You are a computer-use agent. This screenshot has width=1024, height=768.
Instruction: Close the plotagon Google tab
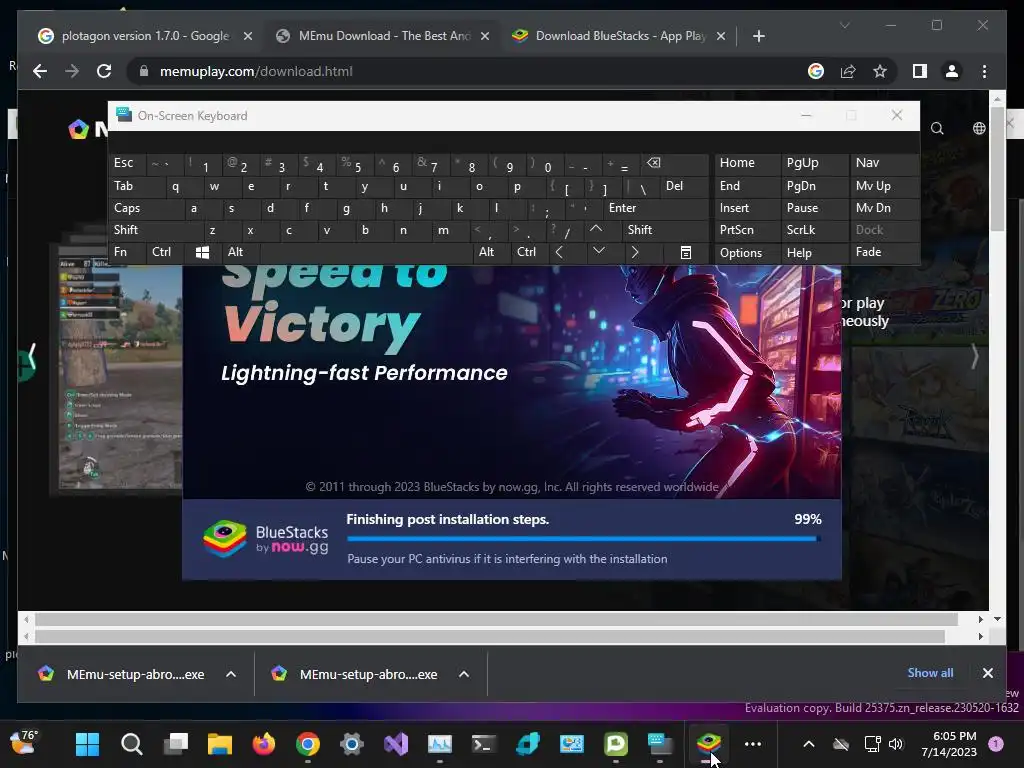tap(248, 37)
